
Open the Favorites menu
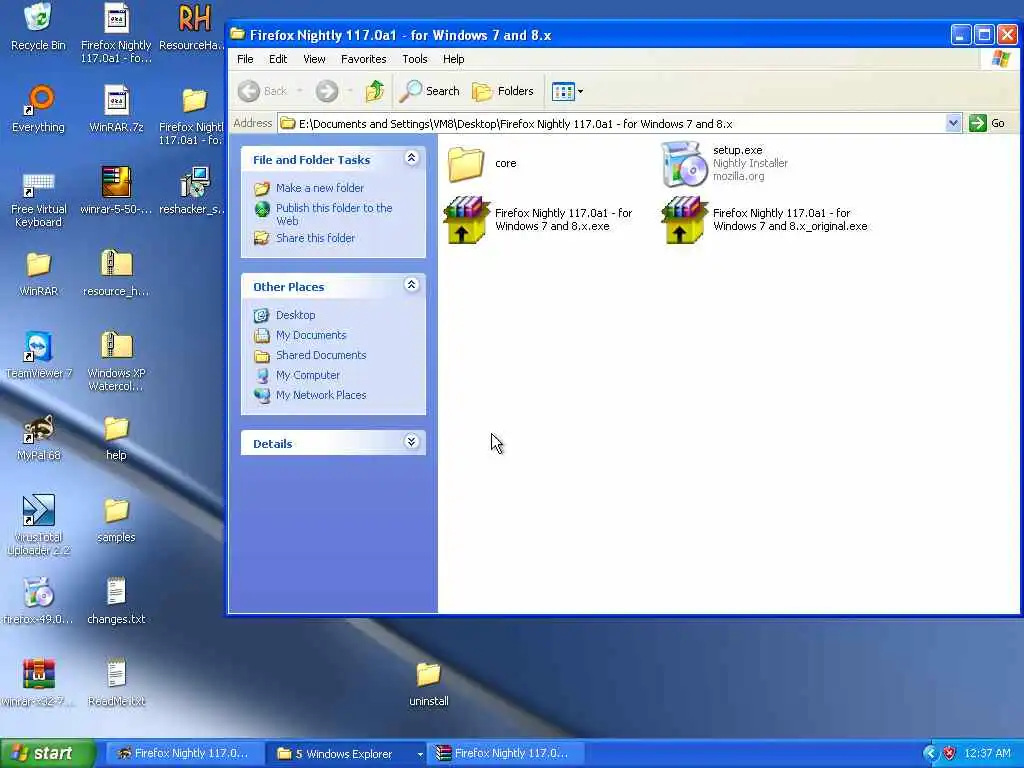tap(363, 59)
